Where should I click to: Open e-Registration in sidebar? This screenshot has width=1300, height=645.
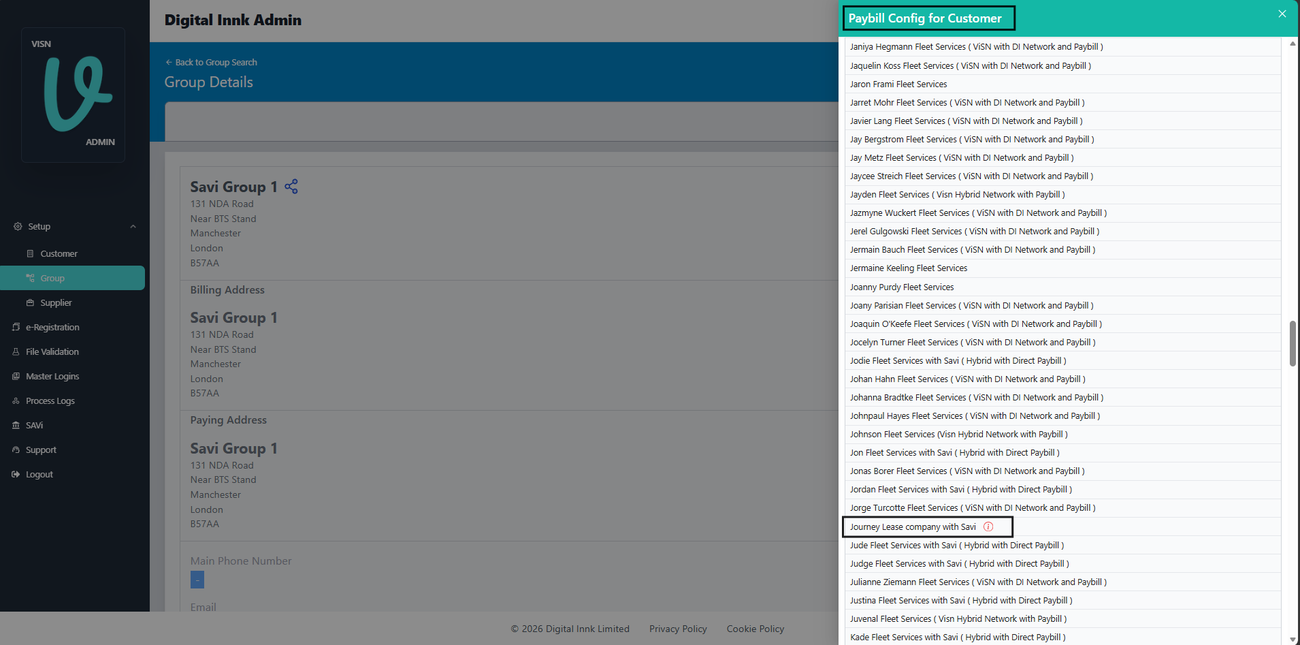point(52,327)
